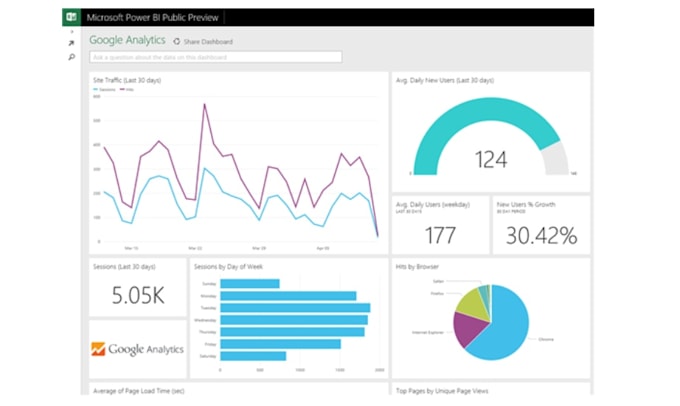Select the Wednesday bar in sessions chart
Screen dimensions: 680x406
pos(294,320)
